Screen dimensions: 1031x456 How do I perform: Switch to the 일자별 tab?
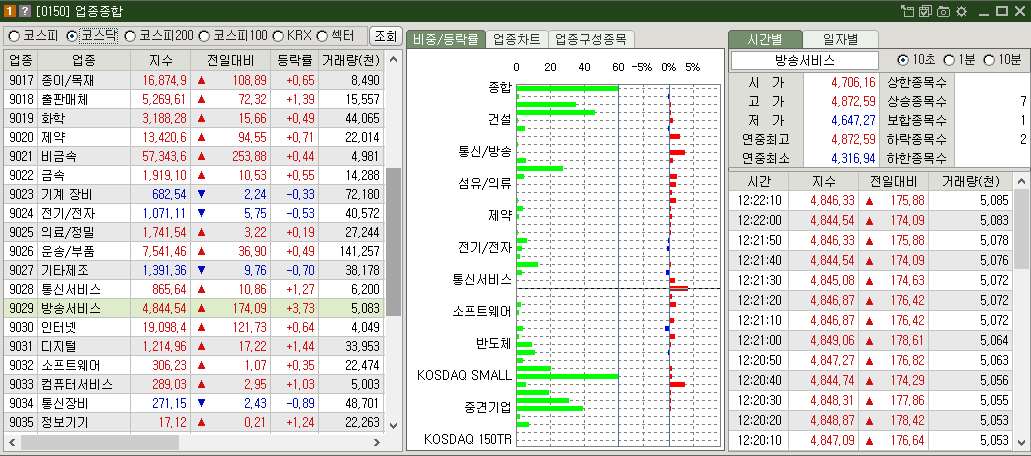tap(840, 39)
